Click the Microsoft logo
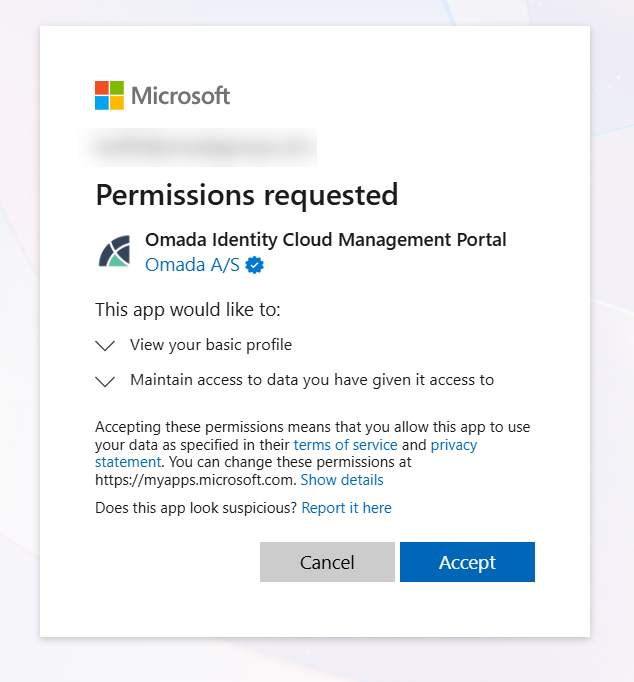This screenshot has height=682, width=634. tap(162, 95)
